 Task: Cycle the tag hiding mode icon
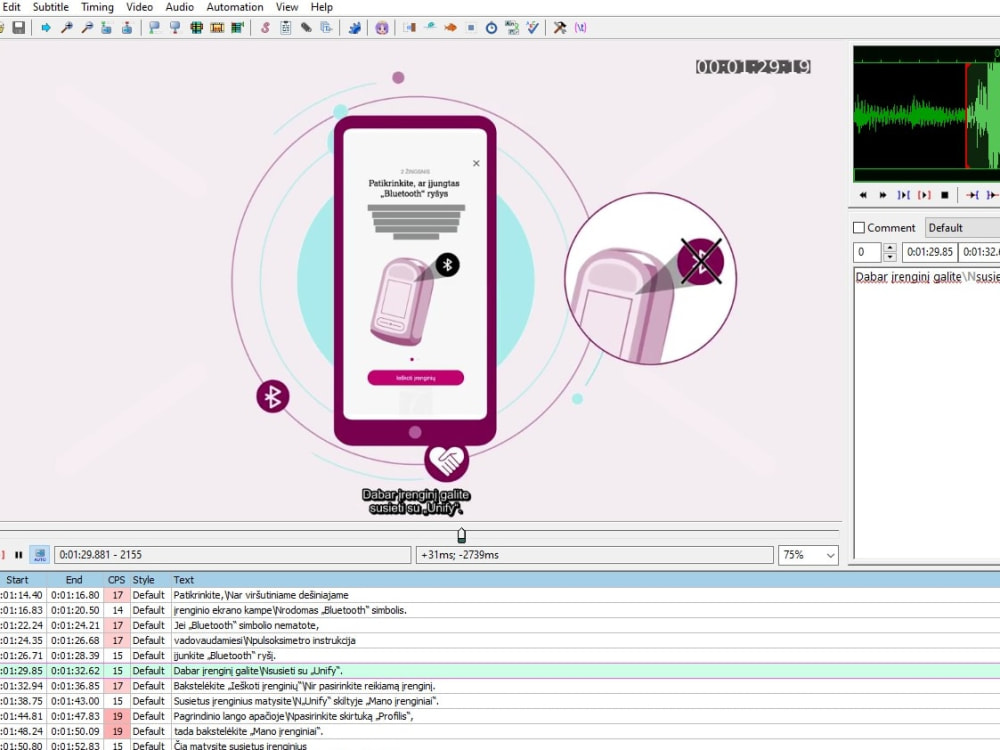click(580, 27)
